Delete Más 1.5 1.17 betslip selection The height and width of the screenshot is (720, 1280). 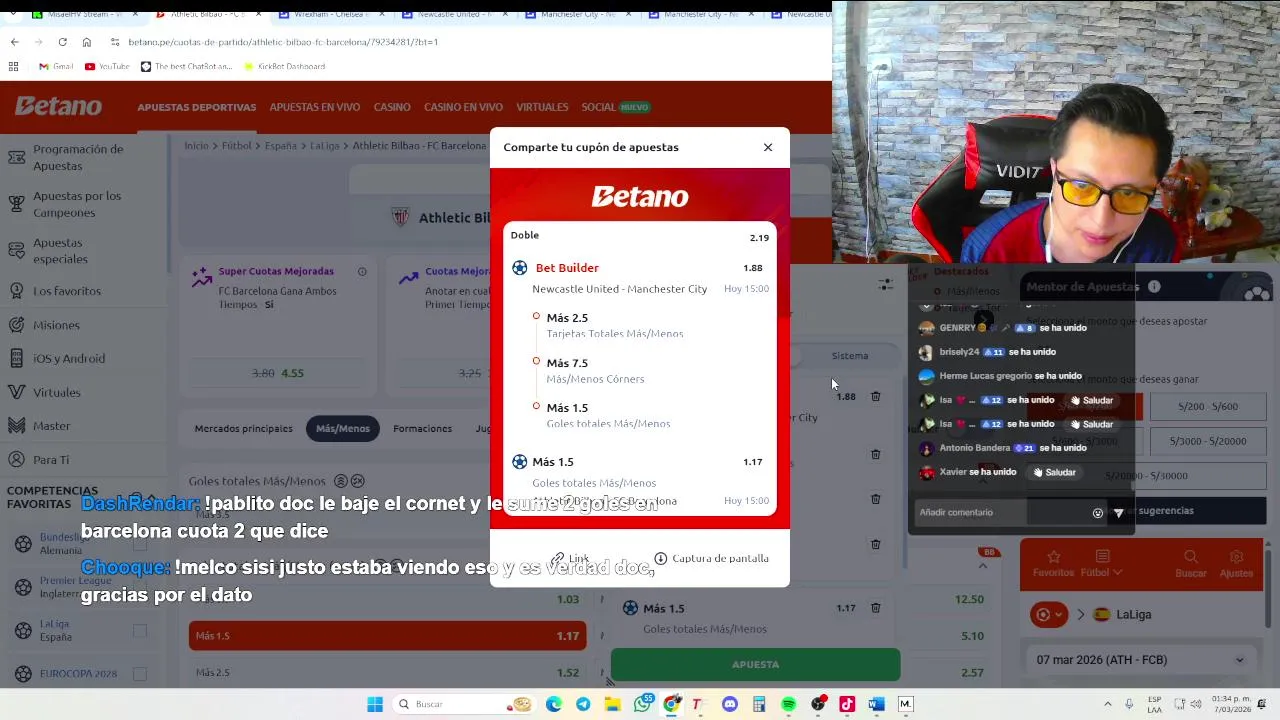(x=875, y=608)
